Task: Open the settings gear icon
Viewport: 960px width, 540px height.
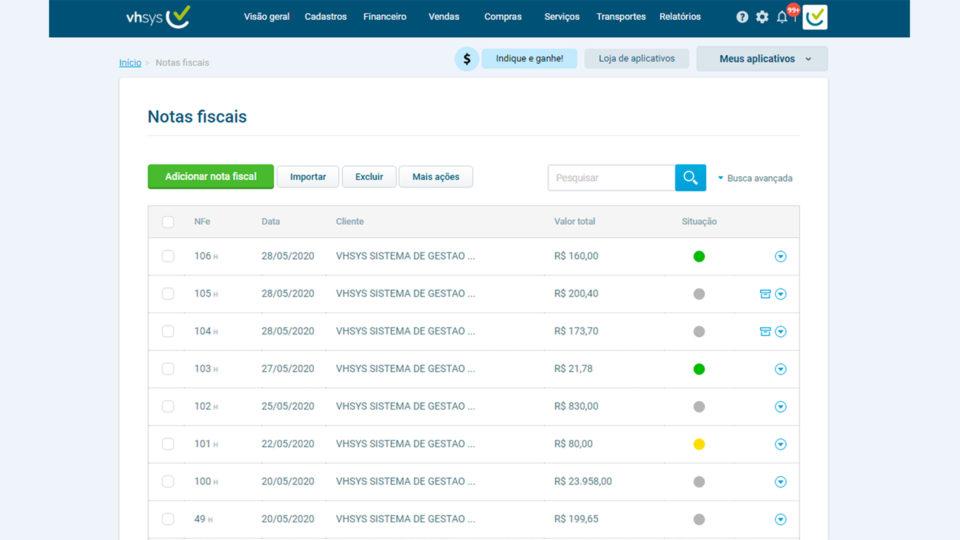Action: 762,17
